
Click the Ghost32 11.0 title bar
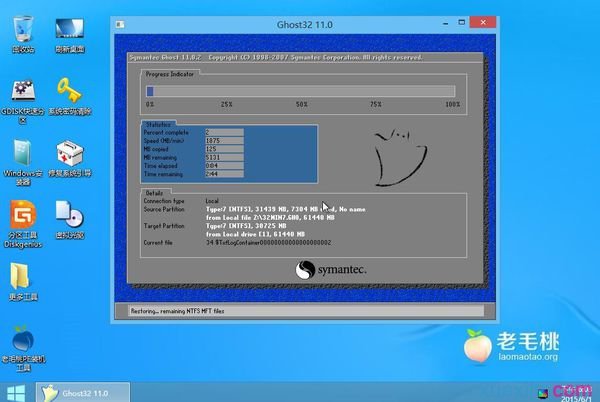(305, 24)
